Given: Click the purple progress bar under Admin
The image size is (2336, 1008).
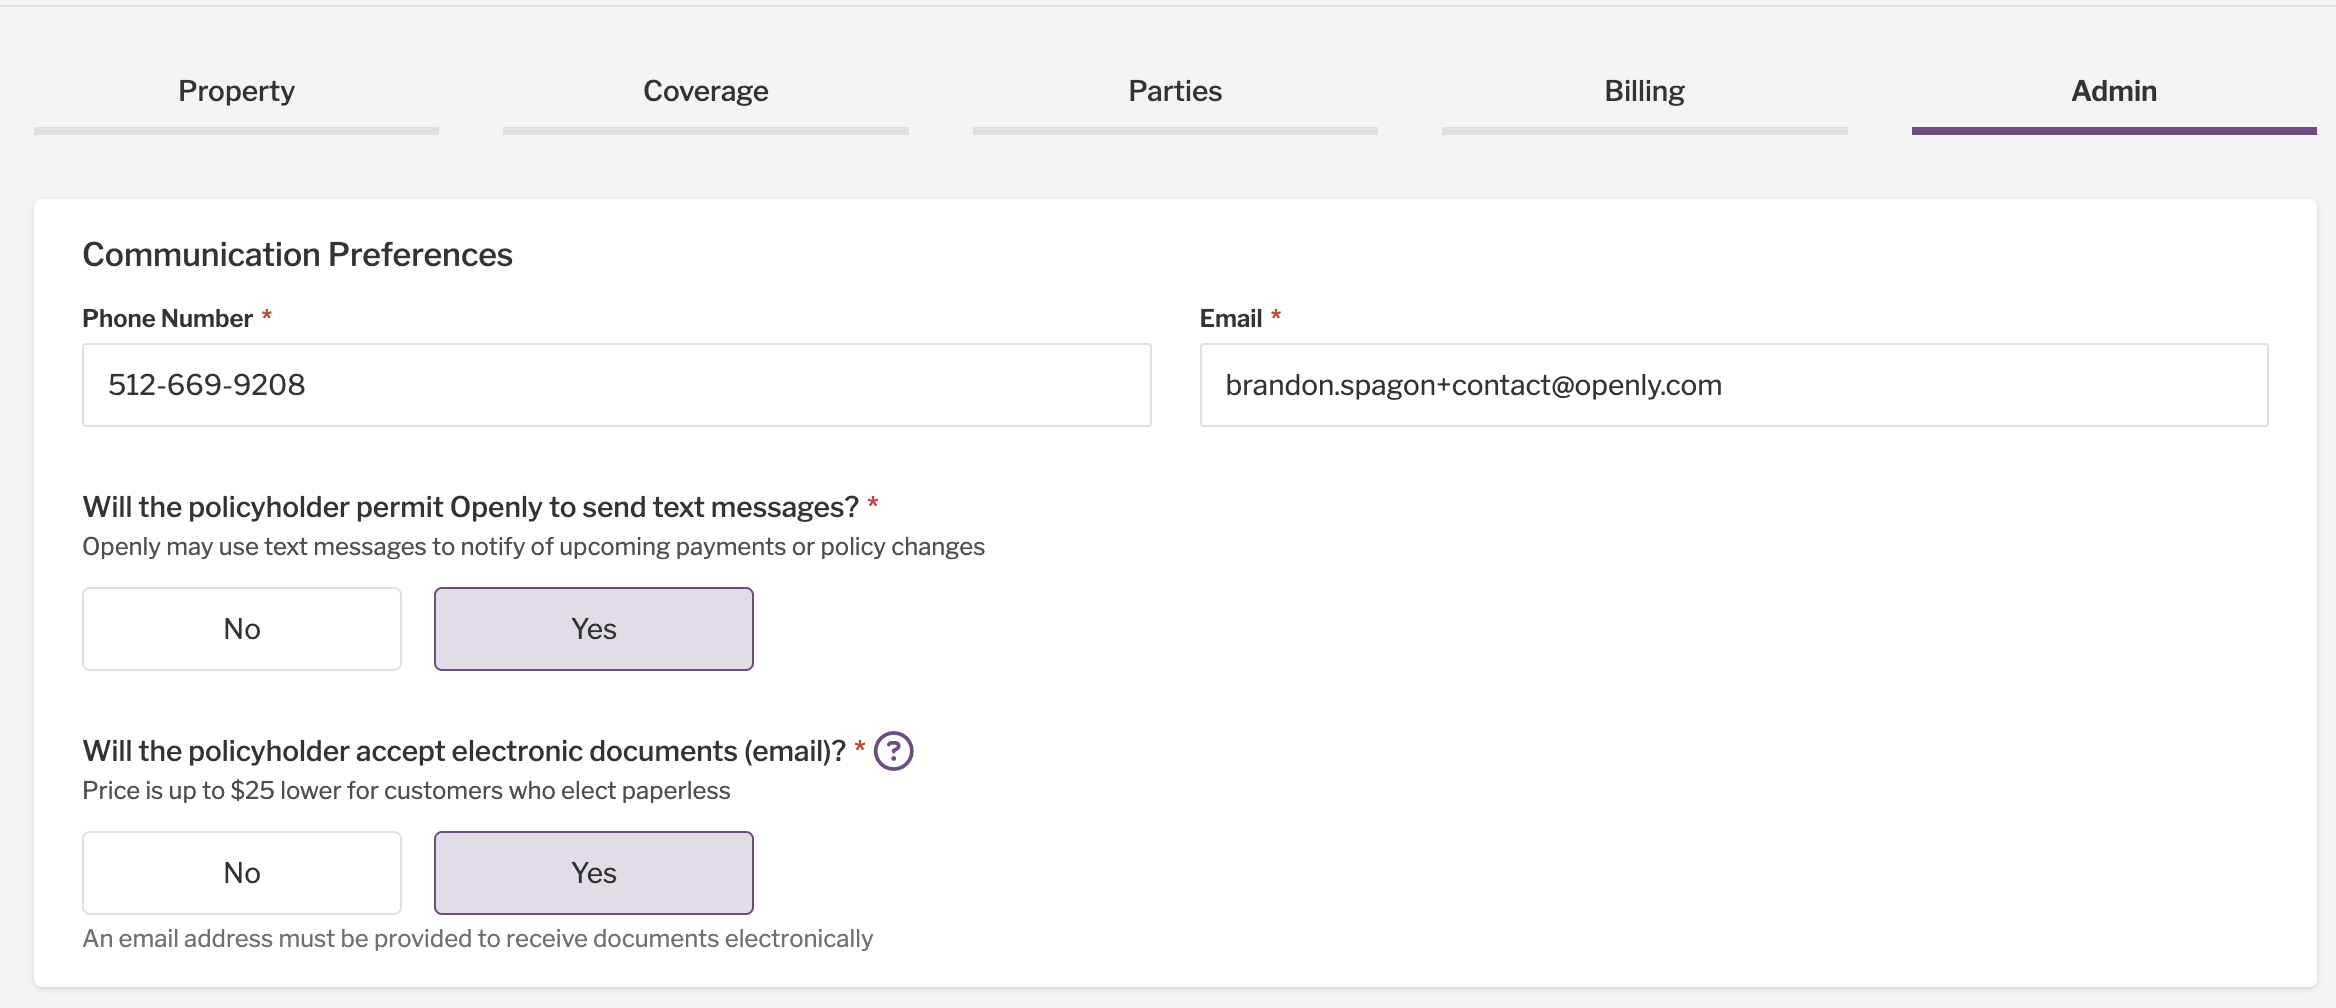Looking at the screenshot, I should coord(2114,131).
